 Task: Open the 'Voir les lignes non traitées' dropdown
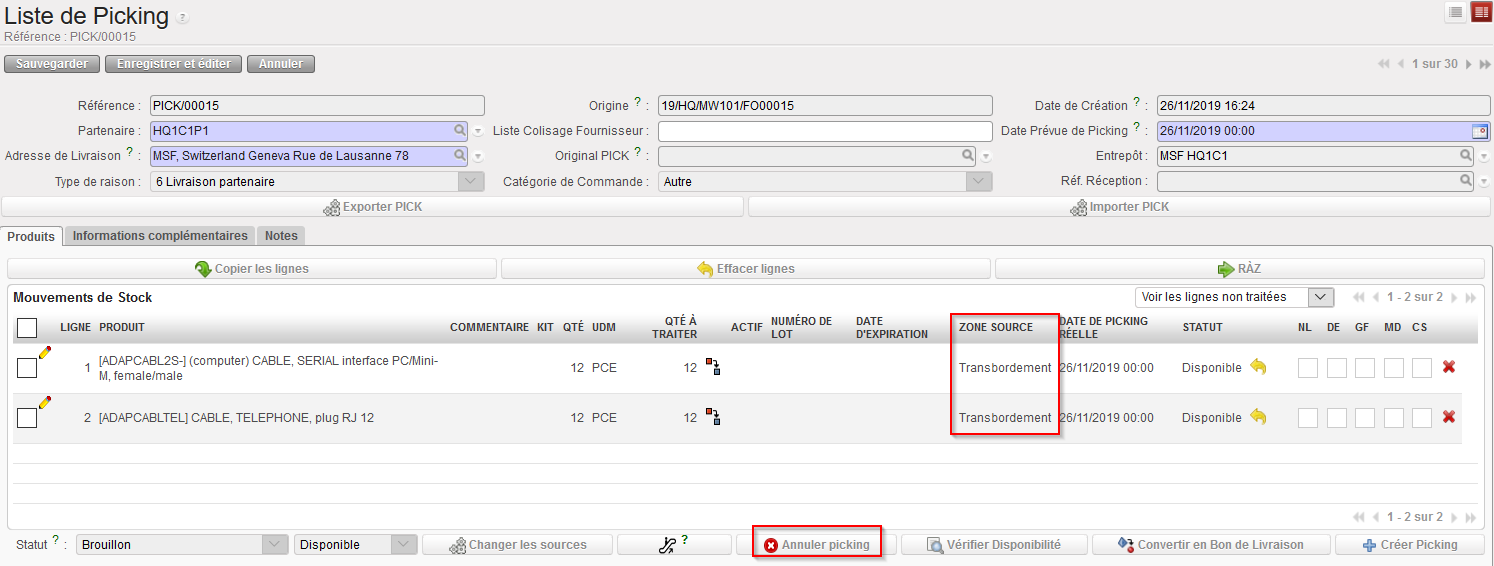coord(1234,297)
